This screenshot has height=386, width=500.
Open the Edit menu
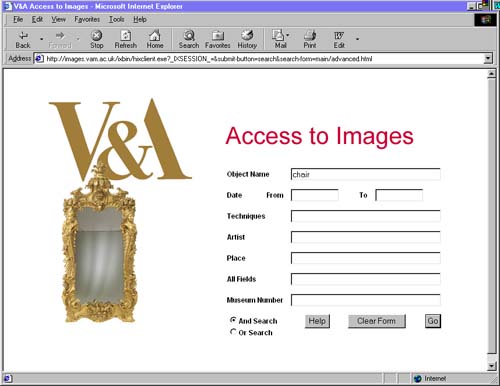(x=37, y=19)
